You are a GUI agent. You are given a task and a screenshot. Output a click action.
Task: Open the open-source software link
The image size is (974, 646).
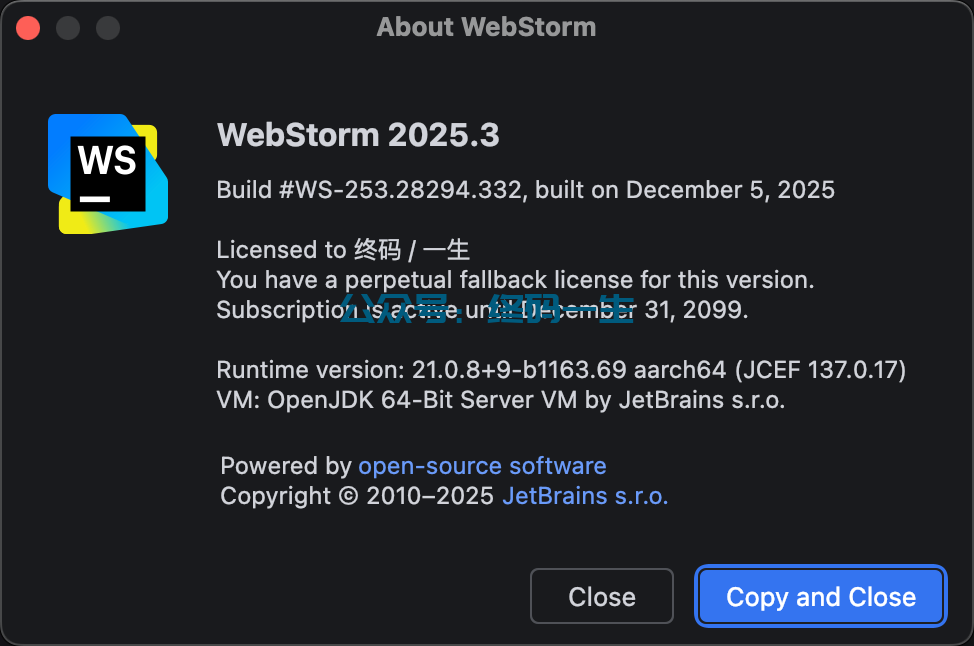click(482, 466)
